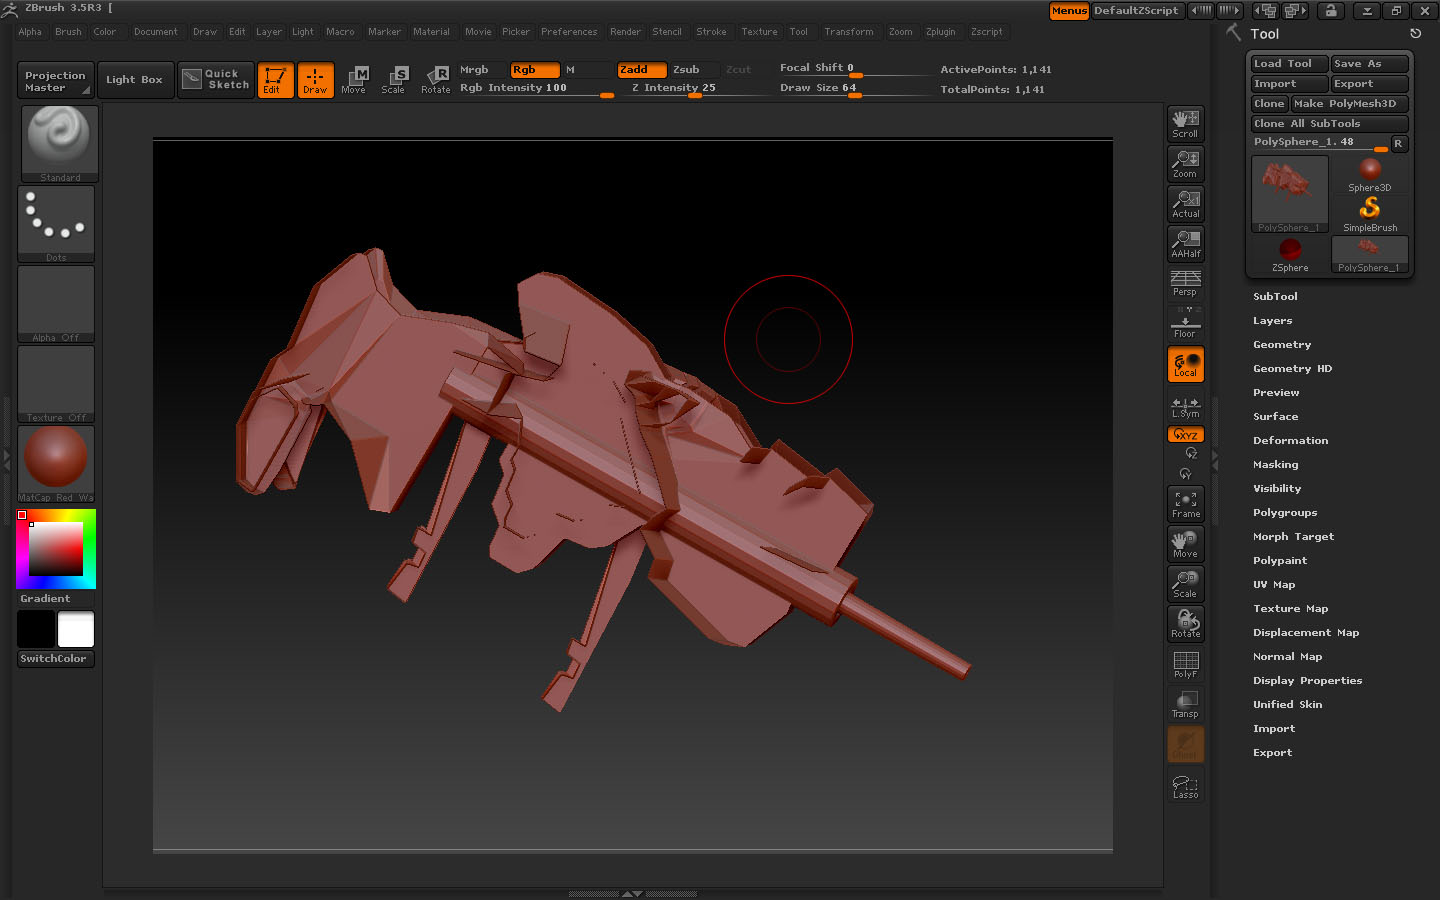Click the Load Tool button
The height and width of the screenshot is (900, 1440).
1288,64
